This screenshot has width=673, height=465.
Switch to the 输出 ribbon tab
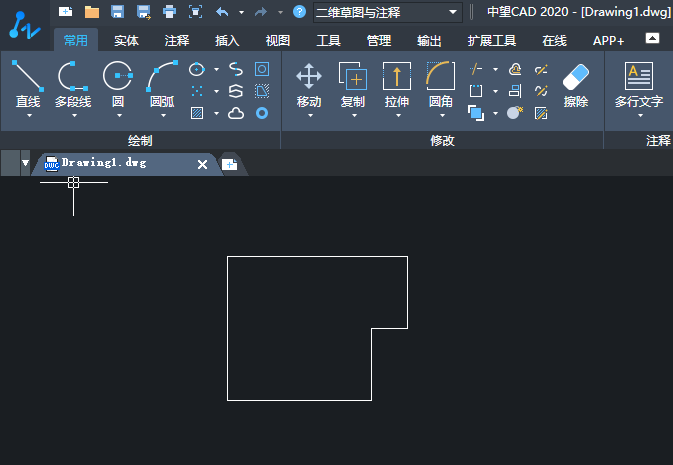click(429, 40)
